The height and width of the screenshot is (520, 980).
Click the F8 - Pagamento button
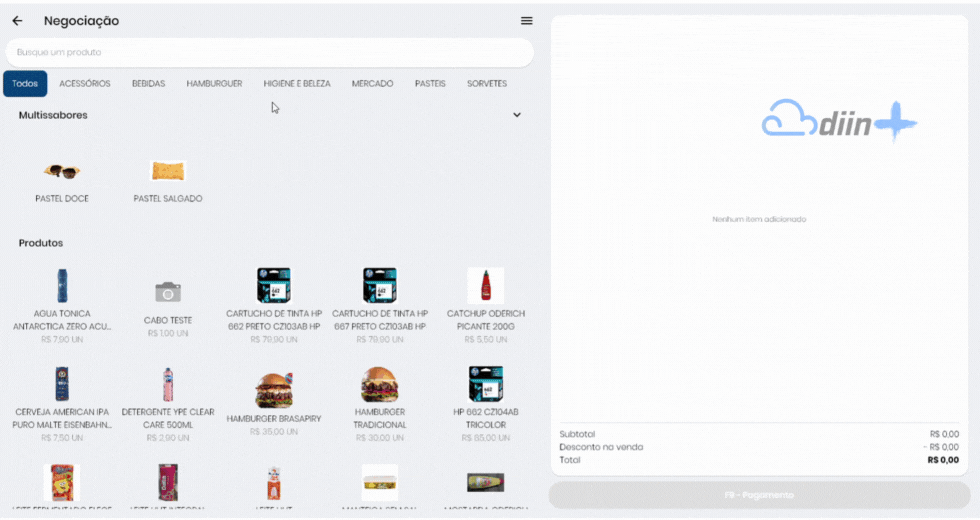pos(759,495)
